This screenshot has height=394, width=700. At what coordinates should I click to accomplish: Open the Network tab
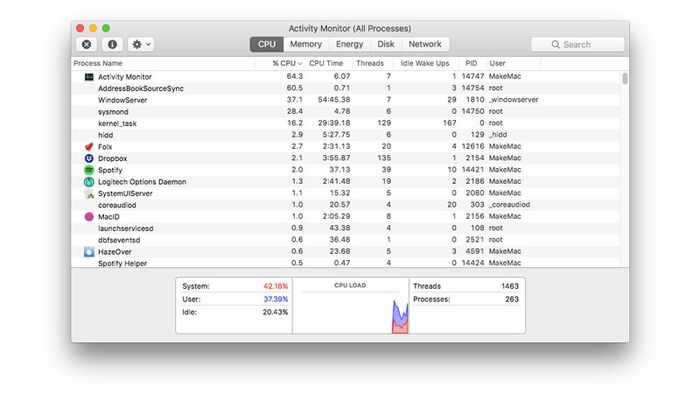[425, 44]
